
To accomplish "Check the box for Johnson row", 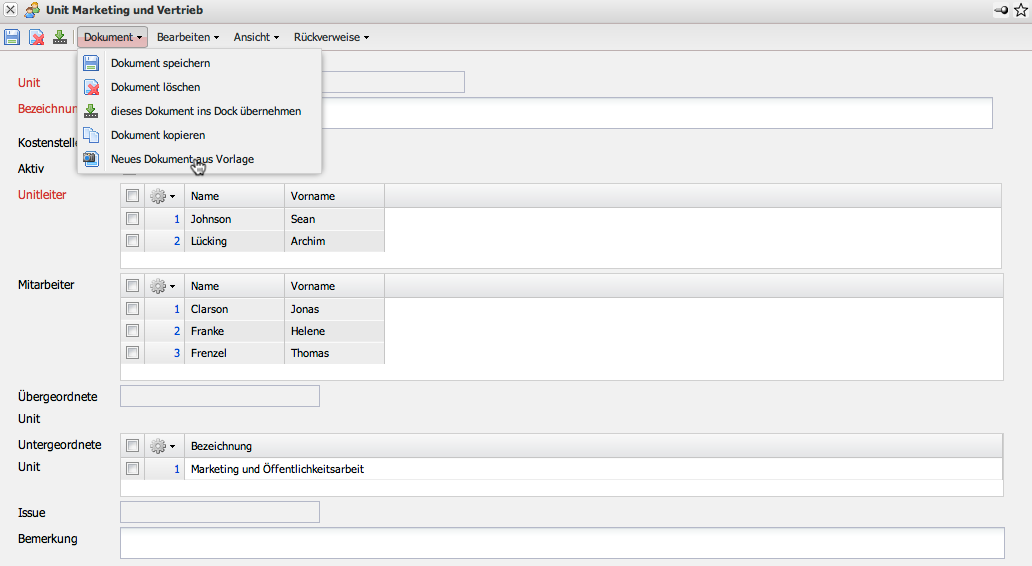I will click(133, 219).
